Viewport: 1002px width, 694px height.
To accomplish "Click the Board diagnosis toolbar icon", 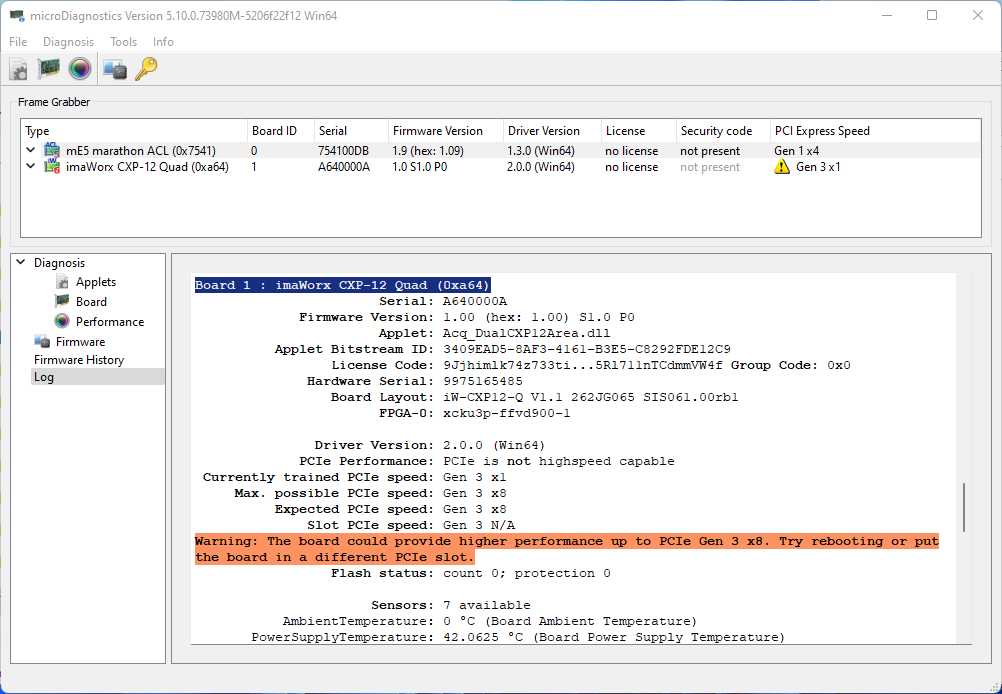I will 49,69.
